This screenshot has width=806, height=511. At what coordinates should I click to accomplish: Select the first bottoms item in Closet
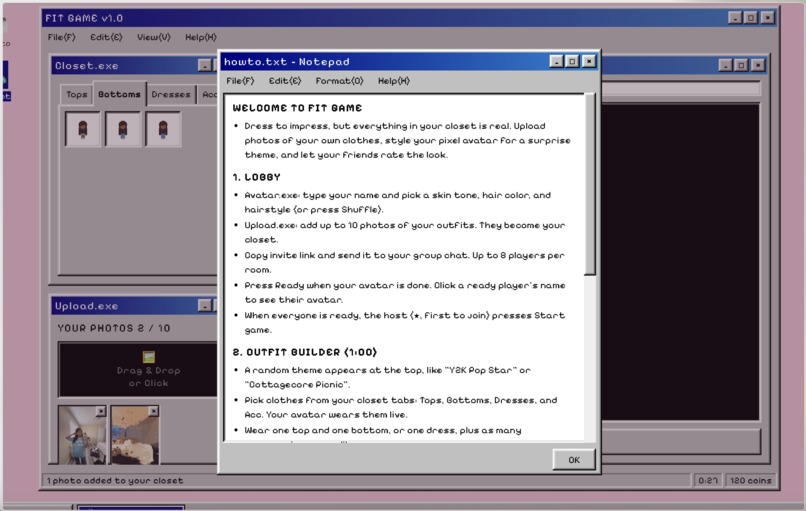83,129
